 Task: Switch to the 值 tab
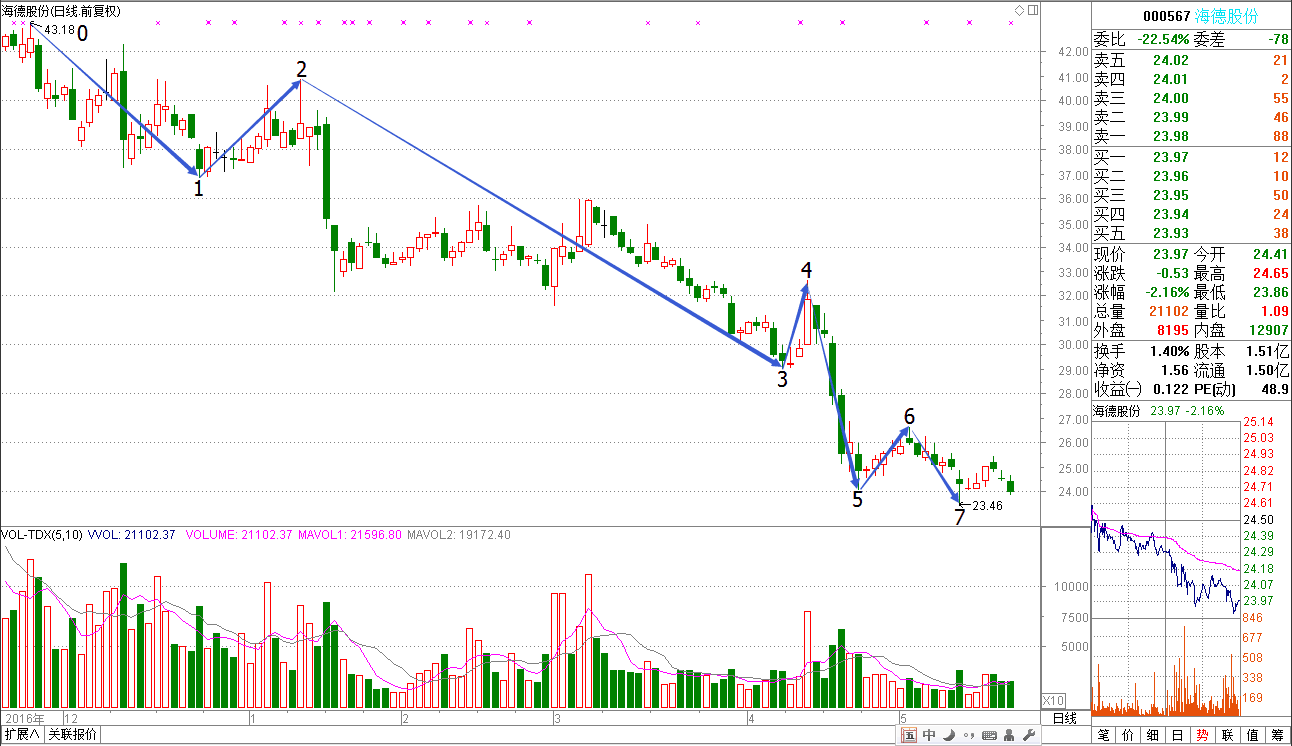pos(1251,736)
